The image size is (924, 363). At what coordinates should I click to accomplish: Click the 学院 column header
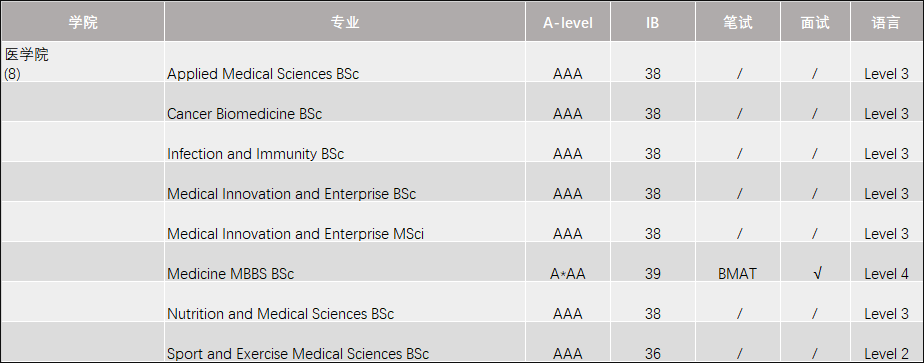(x=82, y=22)
